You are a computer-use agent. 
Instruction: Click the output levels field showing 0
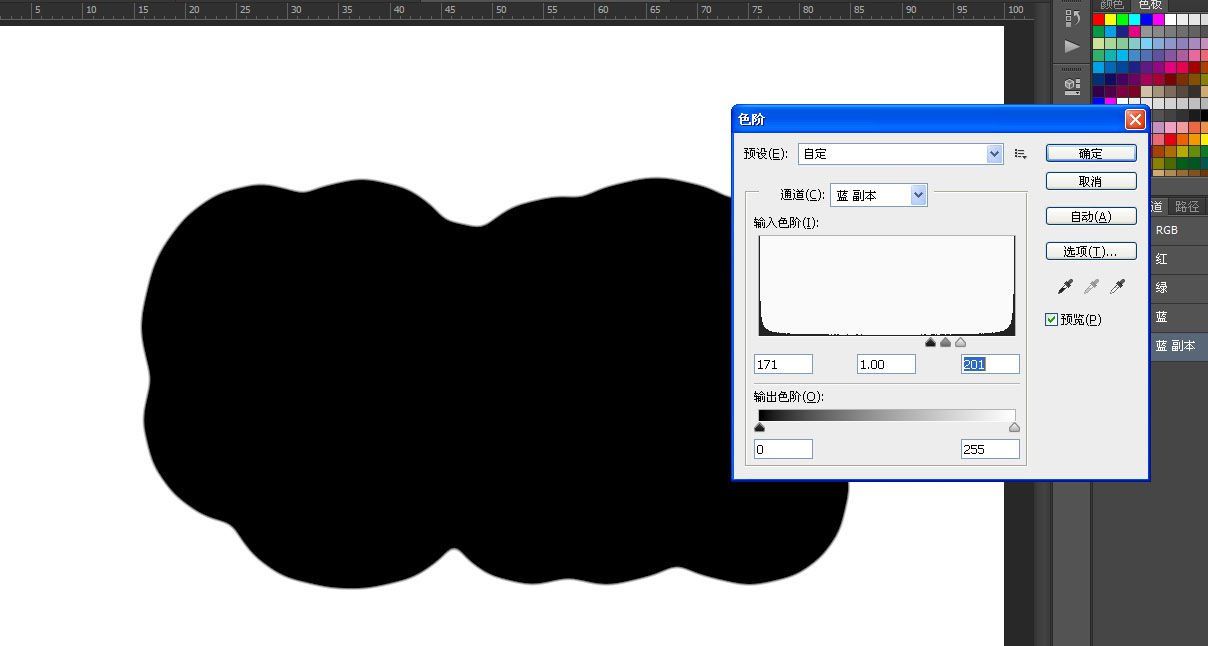pyautogui.click(x=783, y=449)
